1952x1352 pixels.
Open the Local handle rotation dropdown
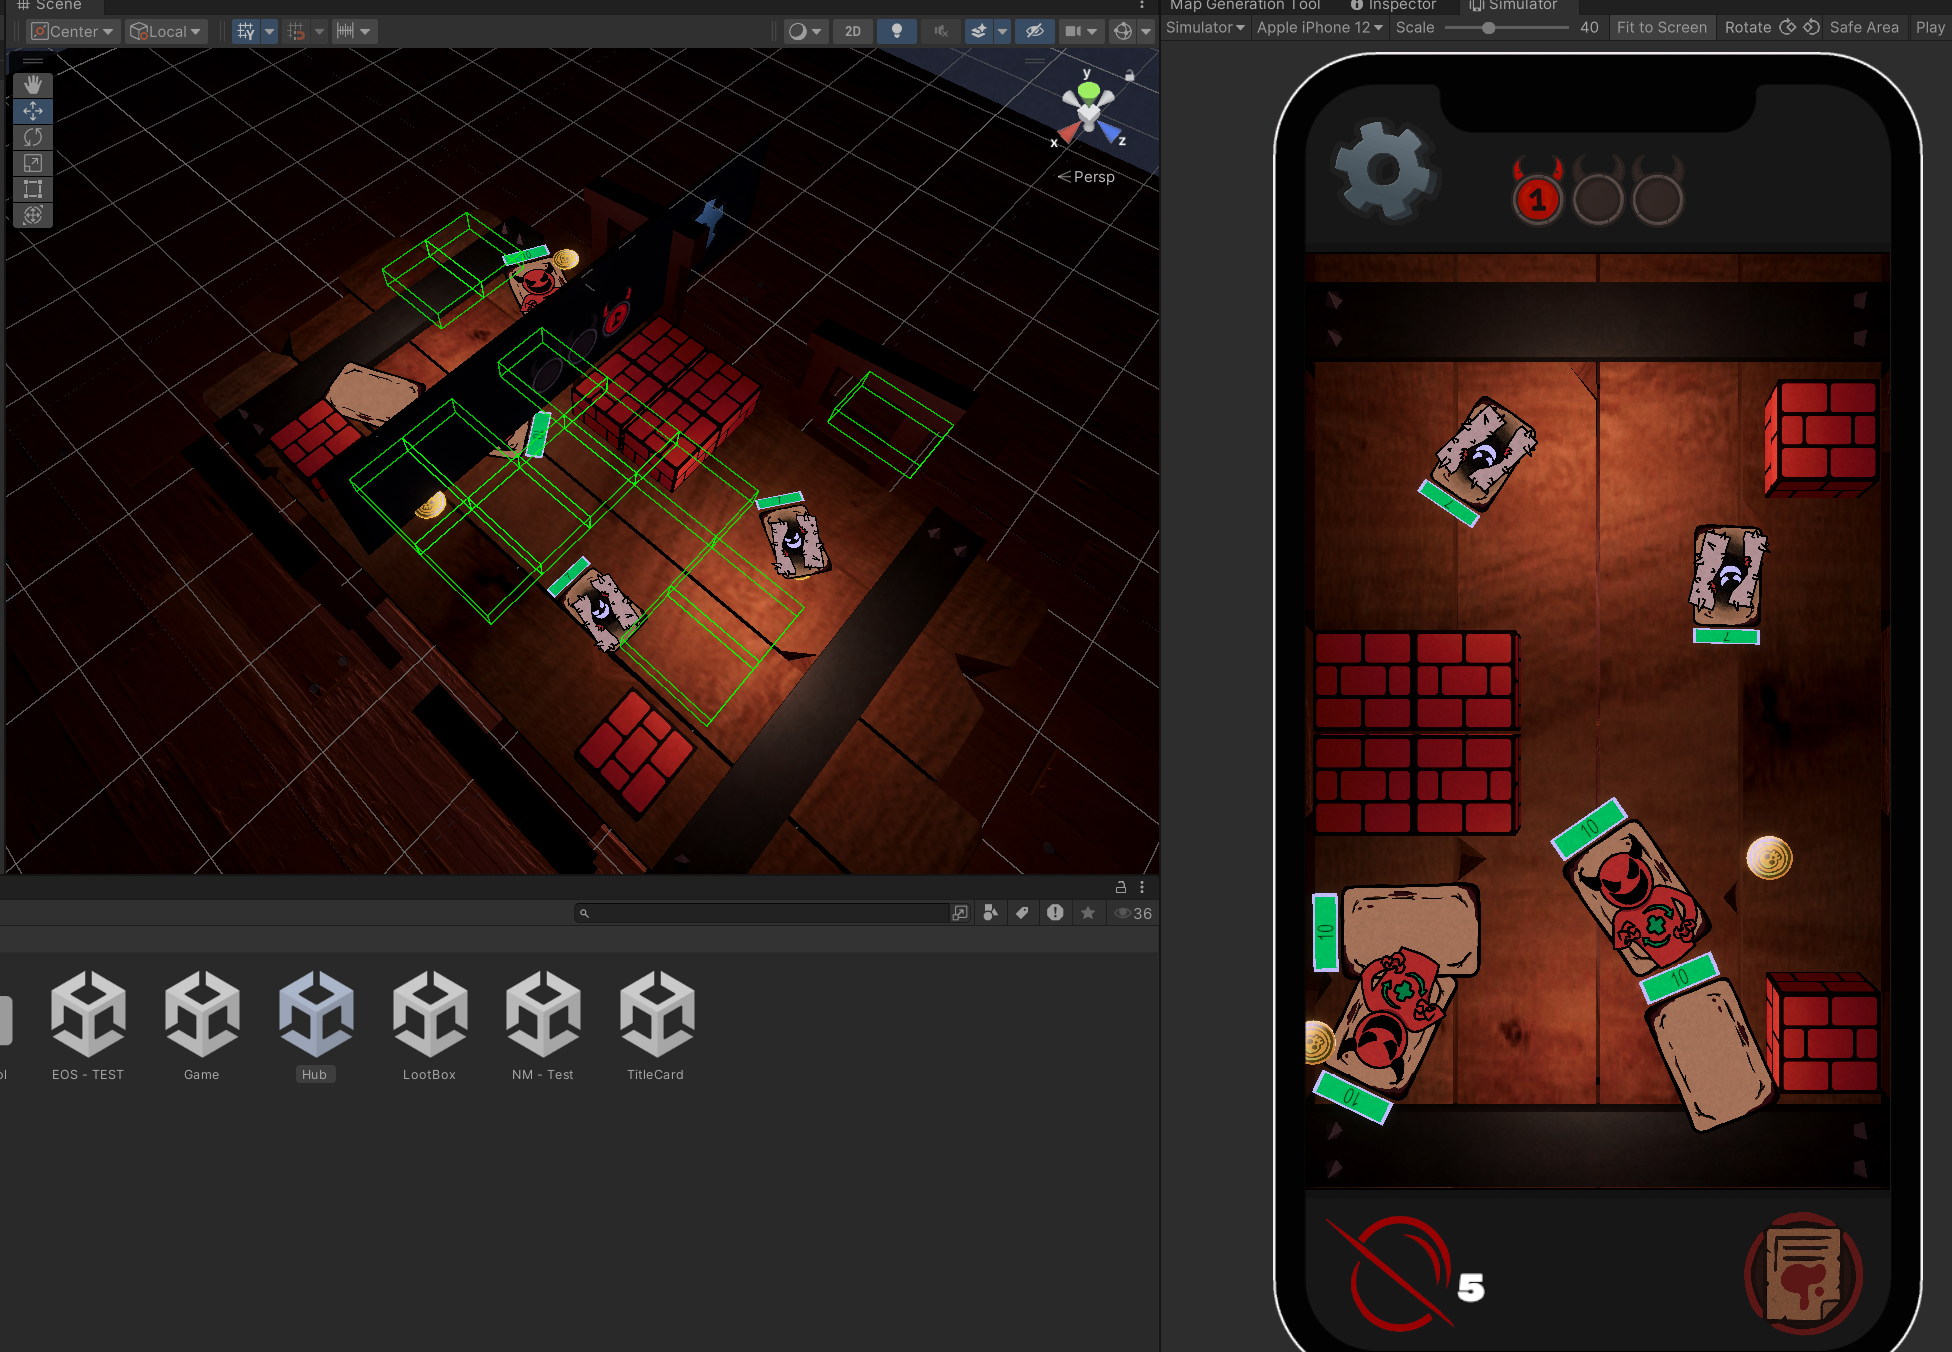click(167, 31)
